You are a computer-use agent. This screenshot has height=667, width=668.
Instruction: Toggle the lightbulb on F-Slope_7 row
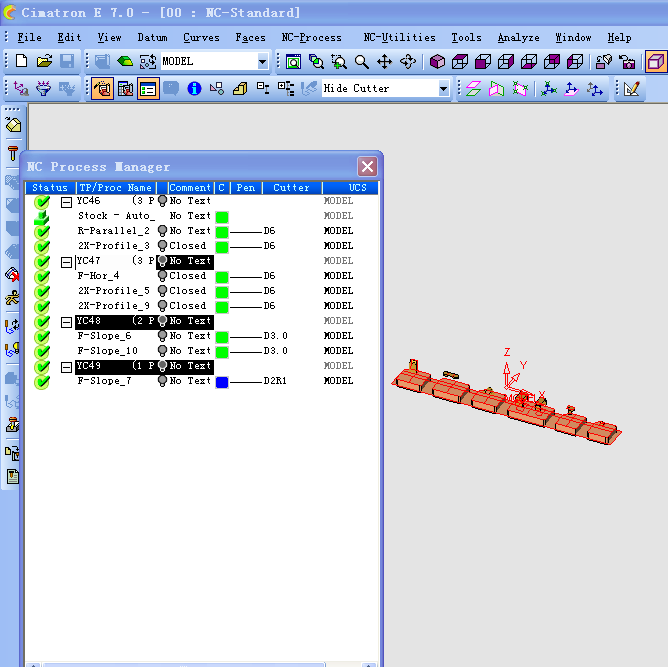click(x=162, y=381)
